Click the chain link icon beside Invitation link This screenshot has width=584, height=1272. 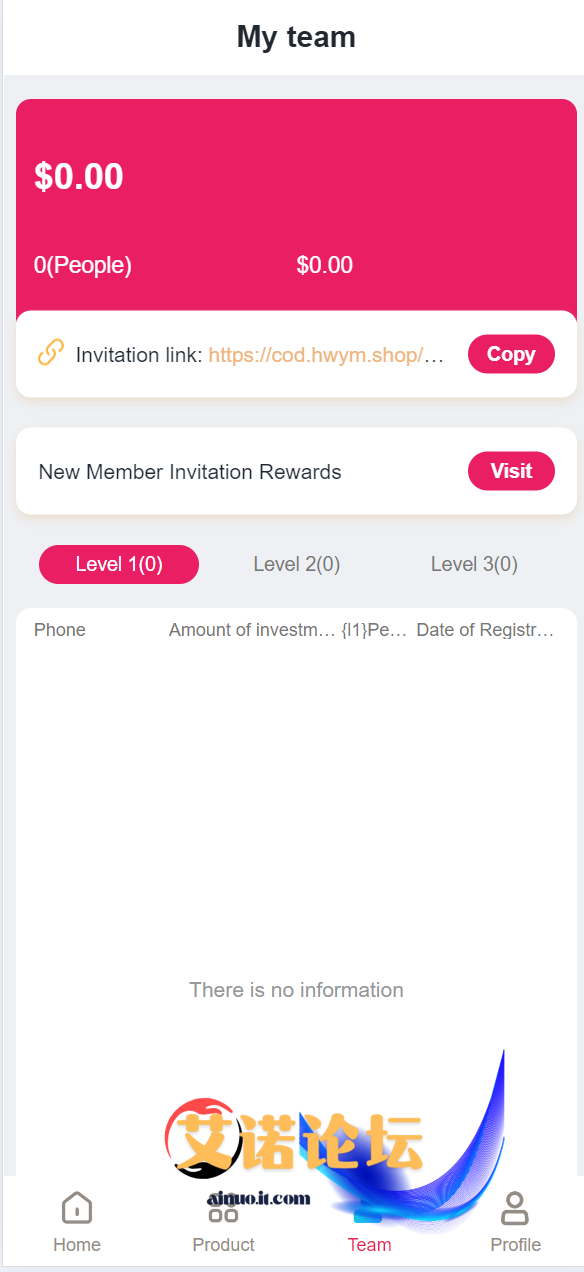click(51, 353)
